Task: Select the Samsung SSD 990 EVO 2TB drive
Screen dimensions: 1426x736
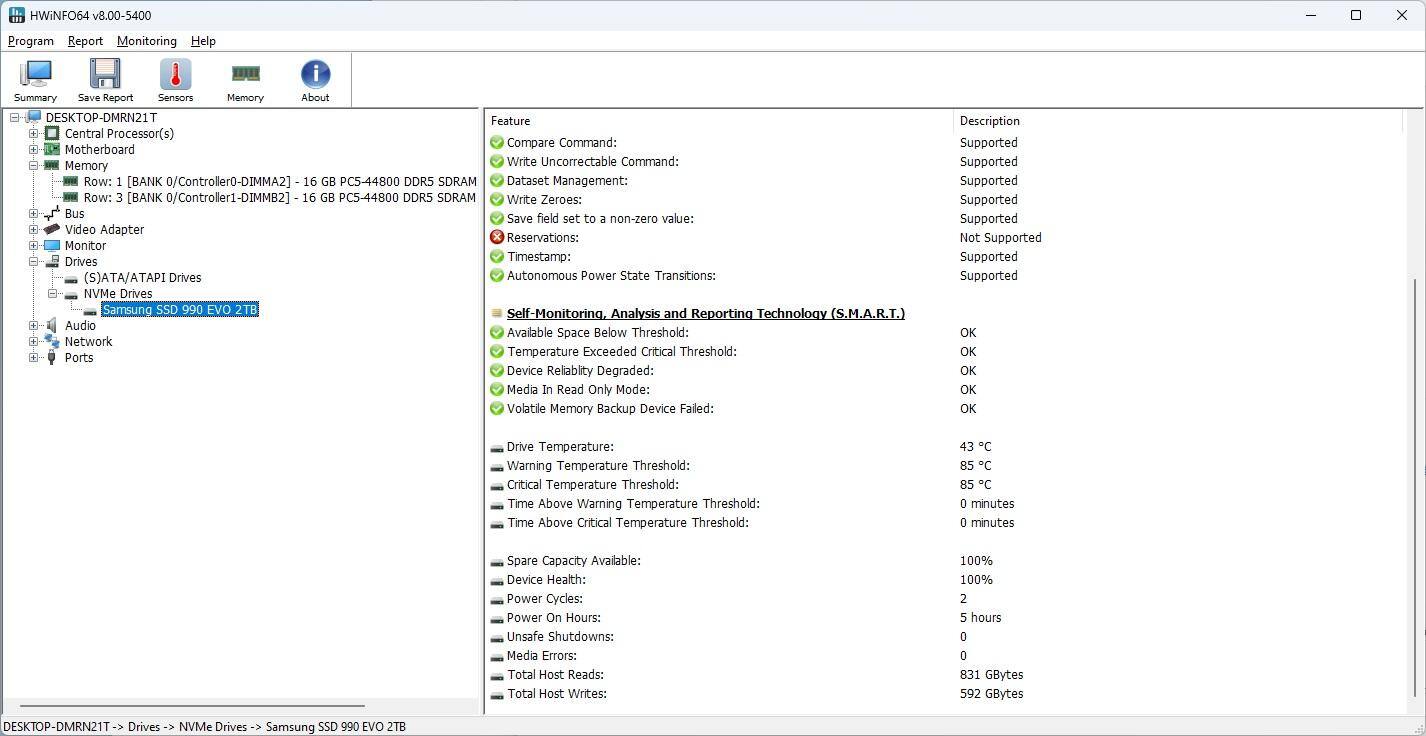Action: 180,310
